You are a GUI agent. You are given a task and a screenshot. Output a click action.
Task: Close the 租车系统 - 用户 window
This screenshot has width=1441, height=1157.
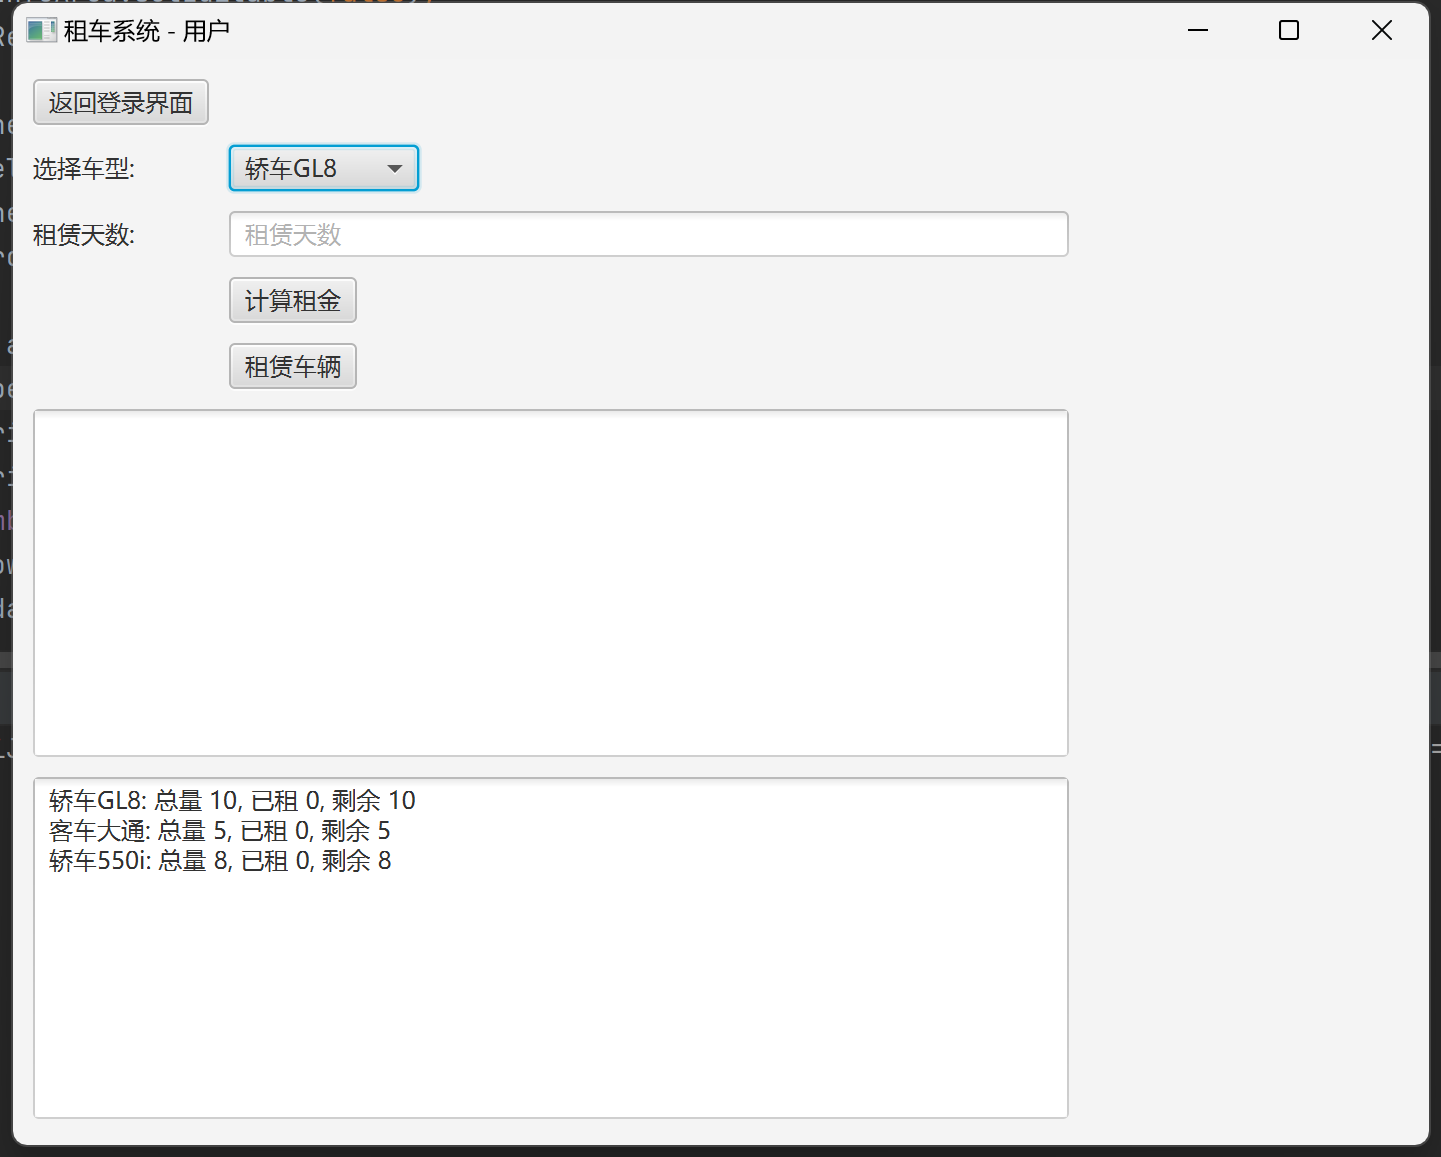(x=1382, y=31)
